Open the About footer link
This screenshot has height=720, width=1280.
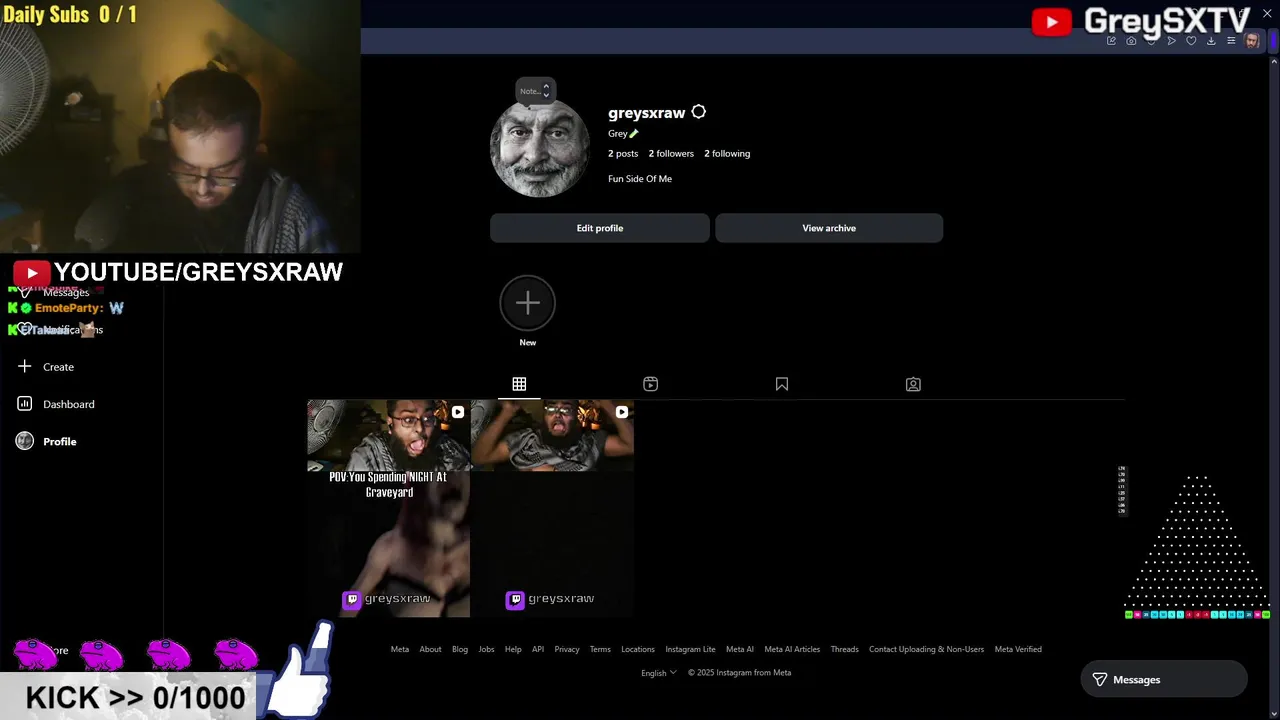pyautogui.click(x=430, y=649)
